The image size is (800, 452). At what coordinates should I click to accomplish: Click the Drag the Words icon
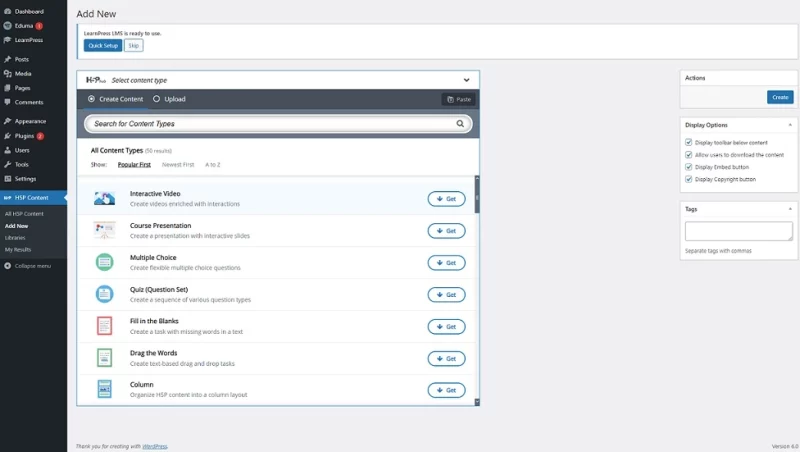104,358
